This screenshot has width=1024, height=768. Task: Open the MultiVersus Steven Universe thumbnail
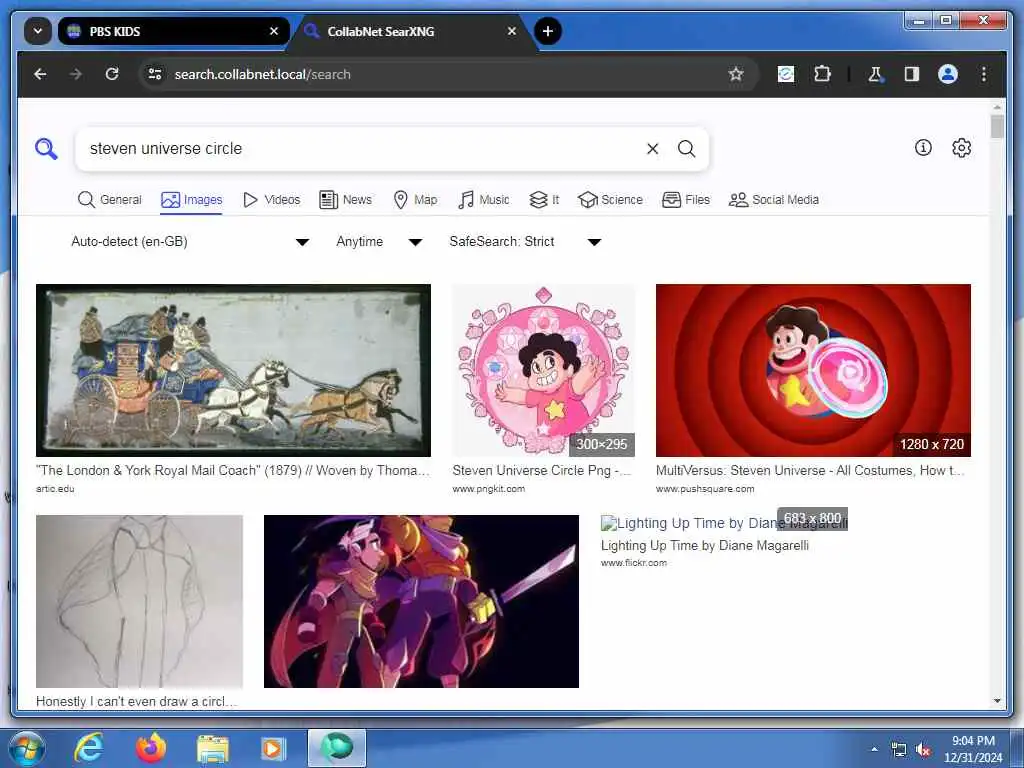(813, 370)
